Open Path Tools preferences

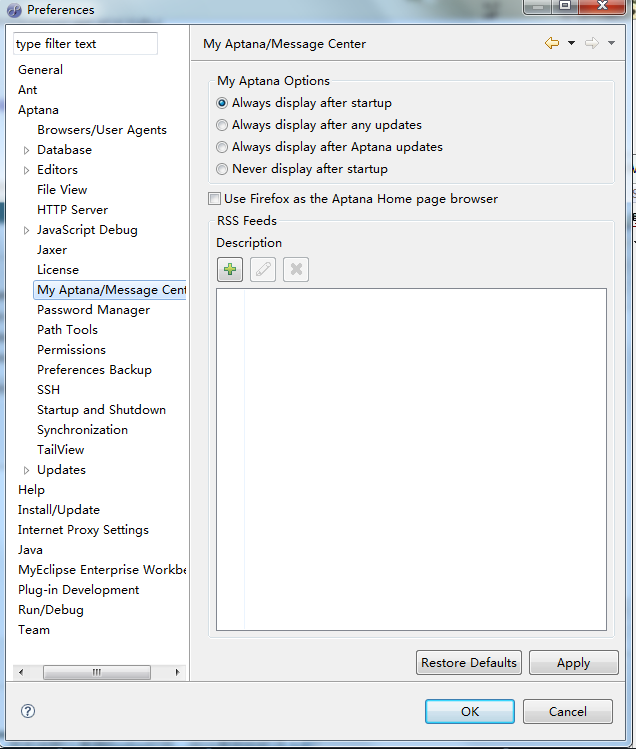(67, 330)
